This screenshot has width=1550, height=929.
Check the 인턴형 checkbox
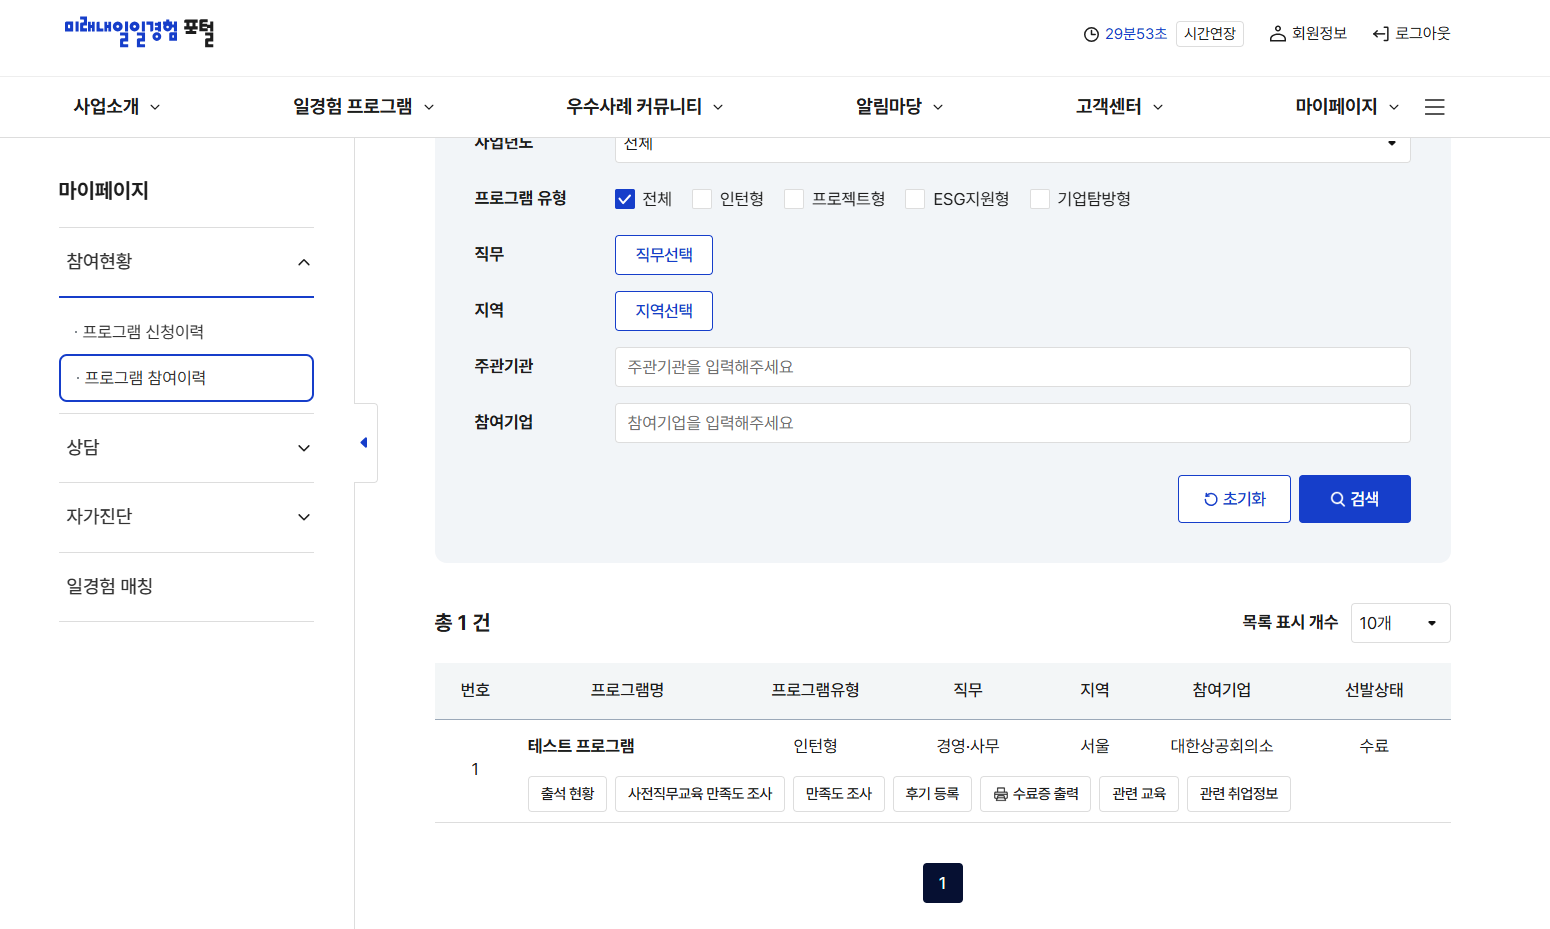click(702, 199)
